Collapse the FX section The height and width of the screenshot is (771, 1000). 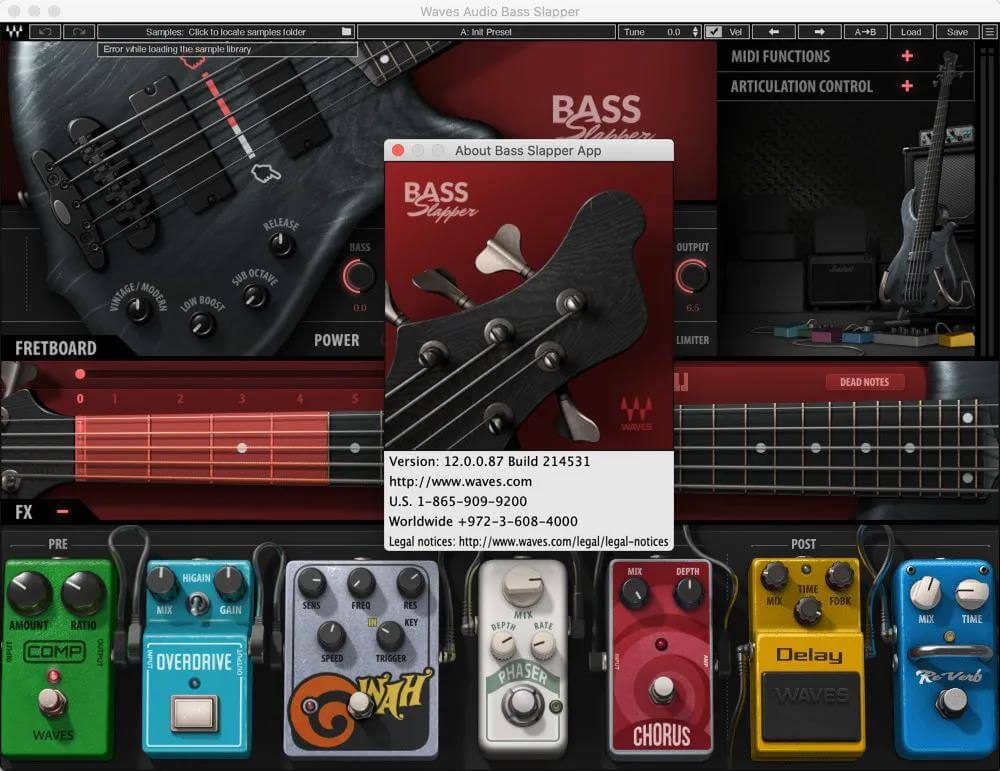(x=62, y=511)
